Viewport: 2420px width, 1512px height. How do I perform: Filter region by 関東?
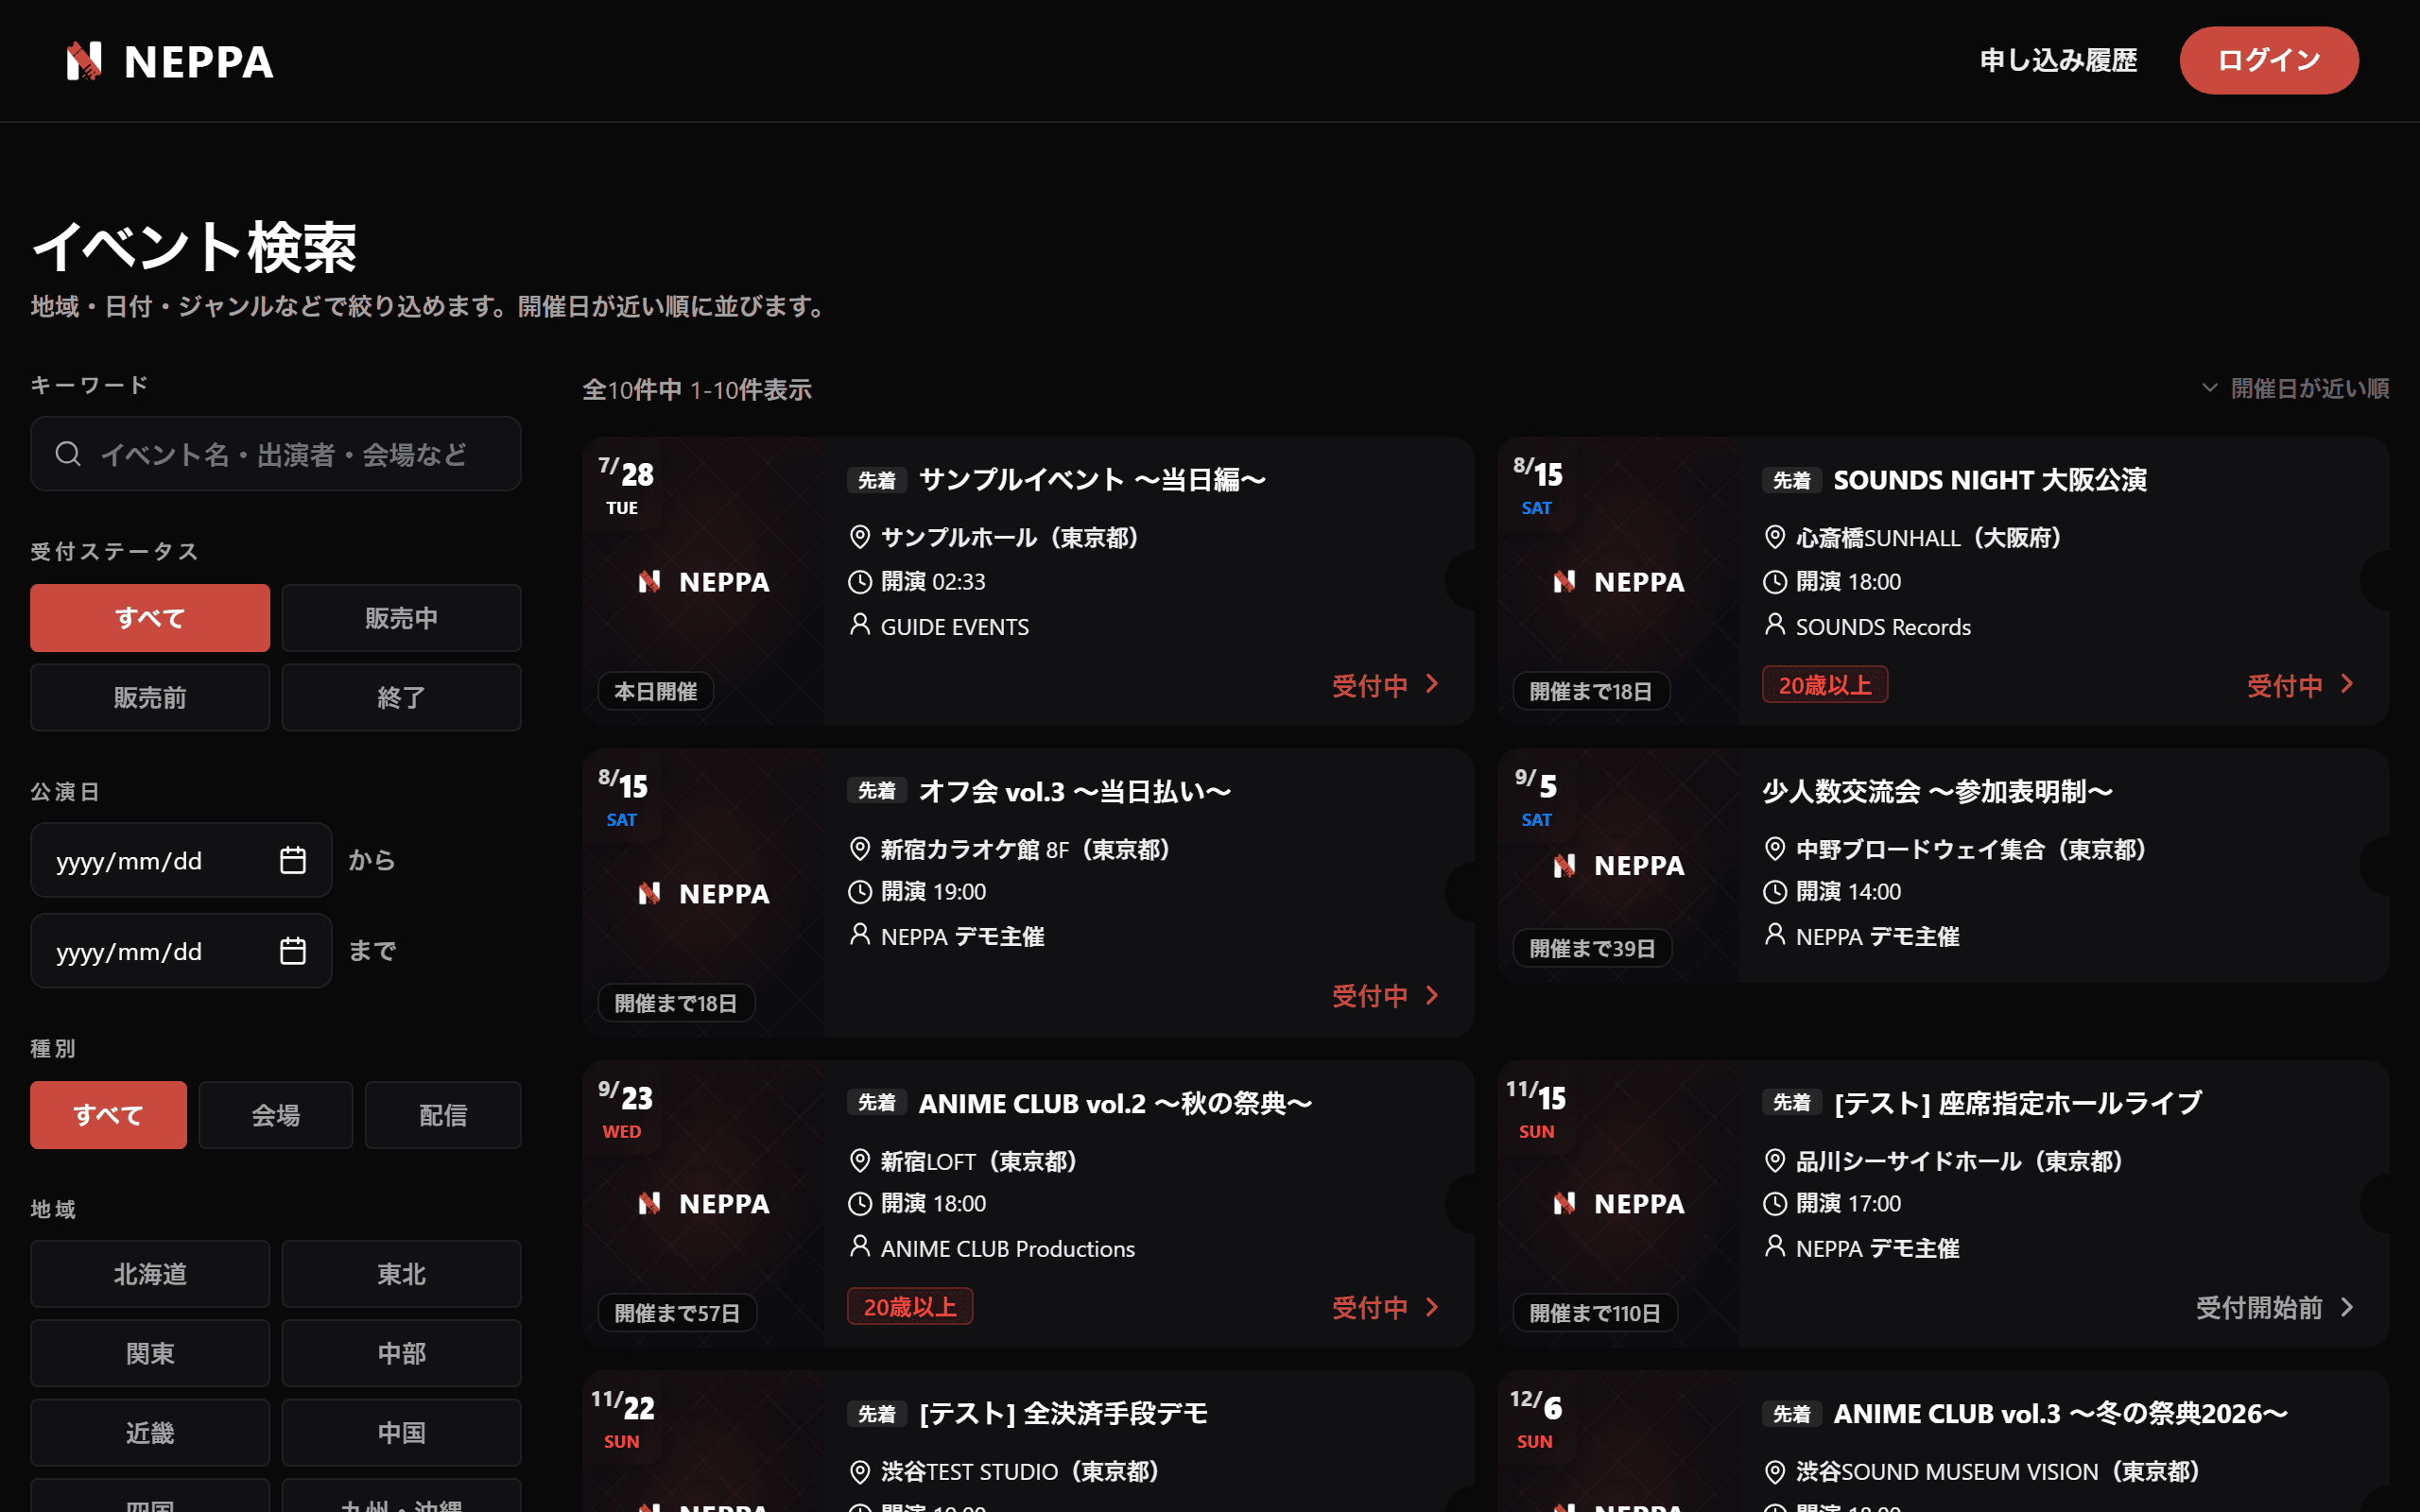pyautogui.click(x=150, y=1353)
